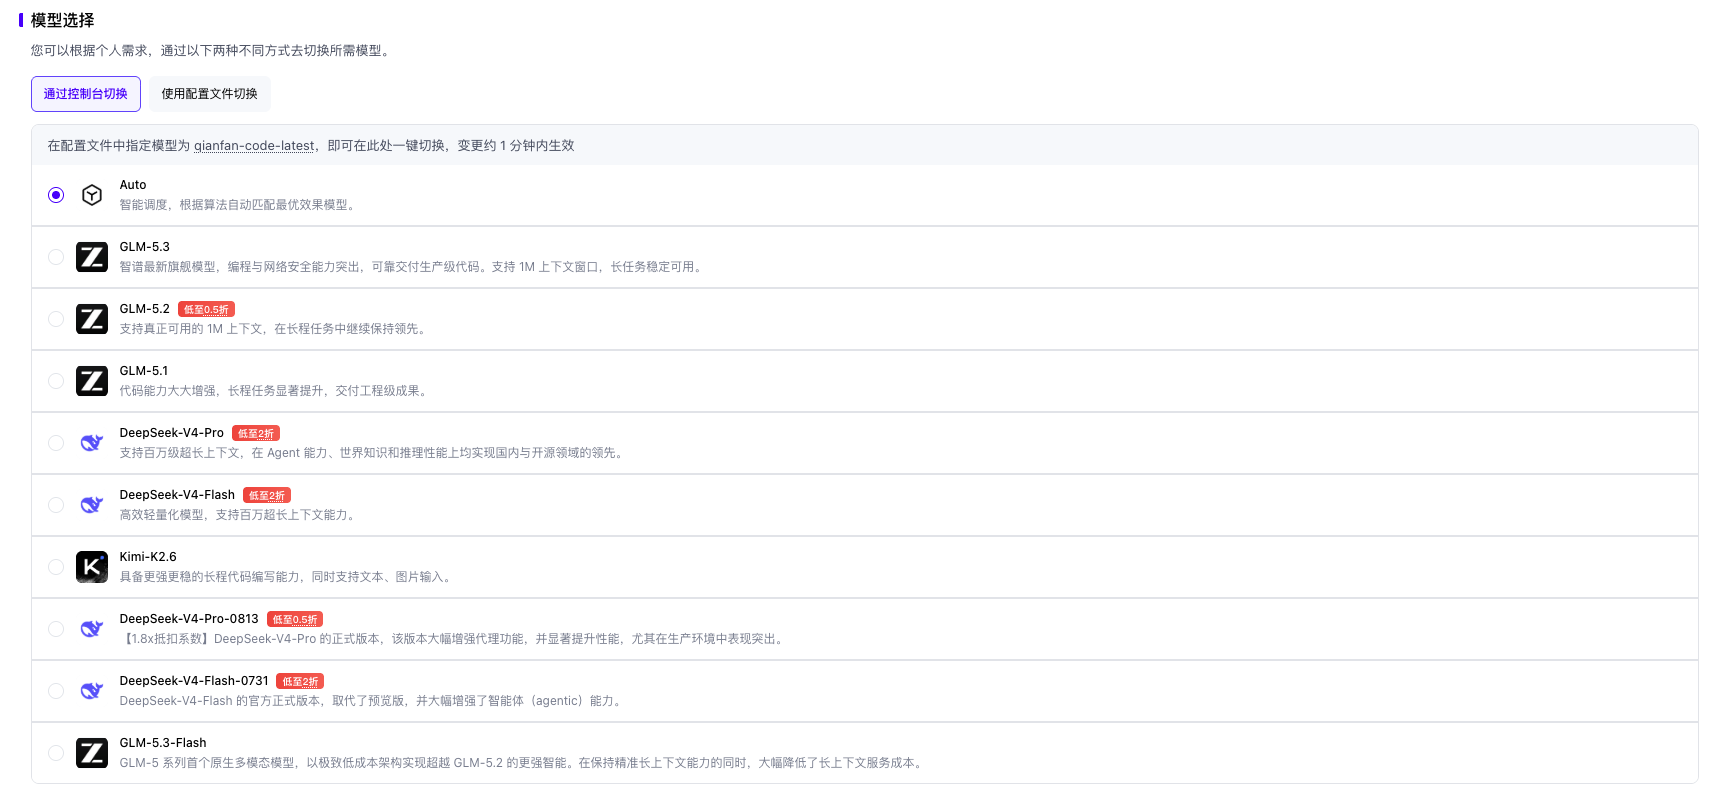Viewport: 1722px width, 792px height.
Task: Click the Auto cube icon
Action: pos(92,195)
